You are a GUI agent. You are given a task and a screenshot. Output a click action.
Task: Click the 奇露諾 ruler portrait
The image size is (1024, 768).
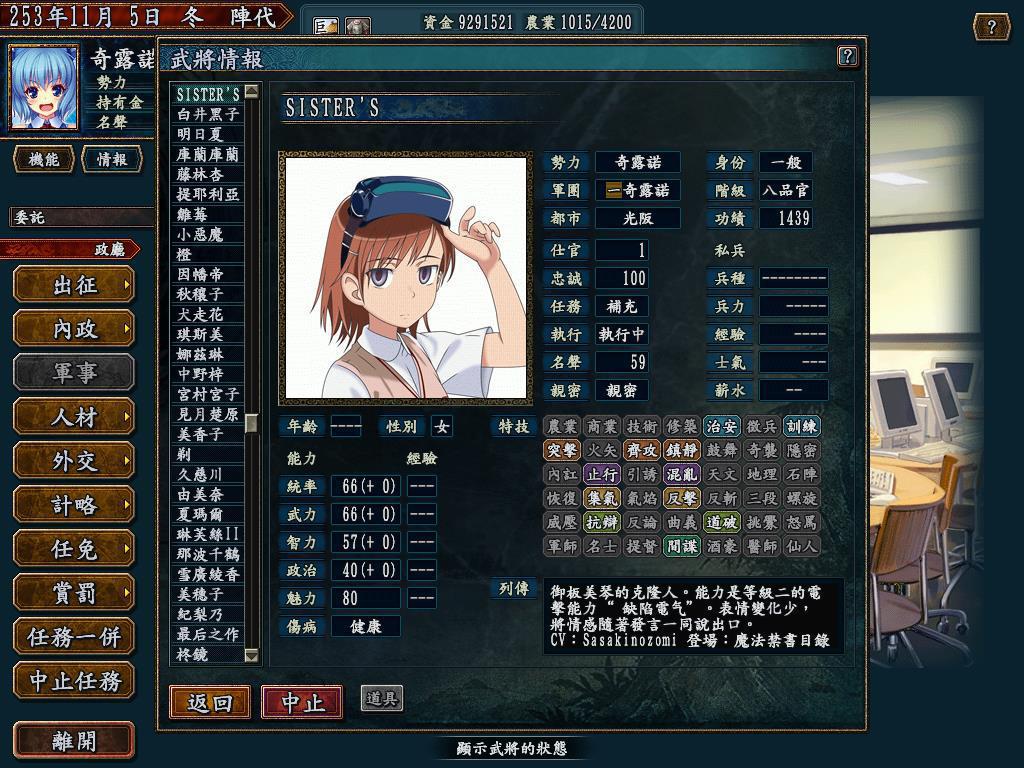44,88
